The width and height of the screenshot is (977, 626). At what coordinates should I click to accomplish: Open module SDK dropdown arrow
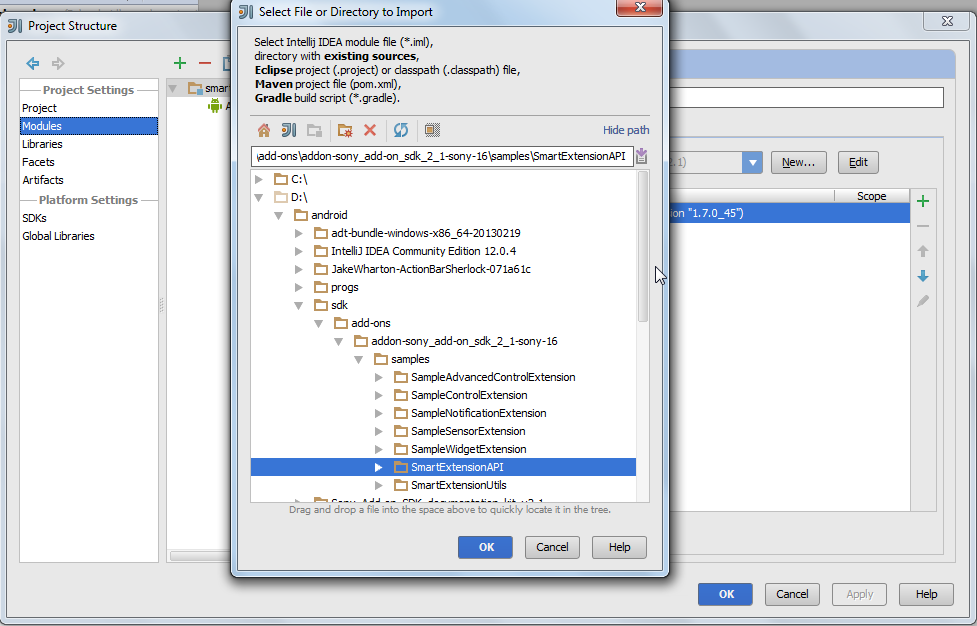pos(752,163)
